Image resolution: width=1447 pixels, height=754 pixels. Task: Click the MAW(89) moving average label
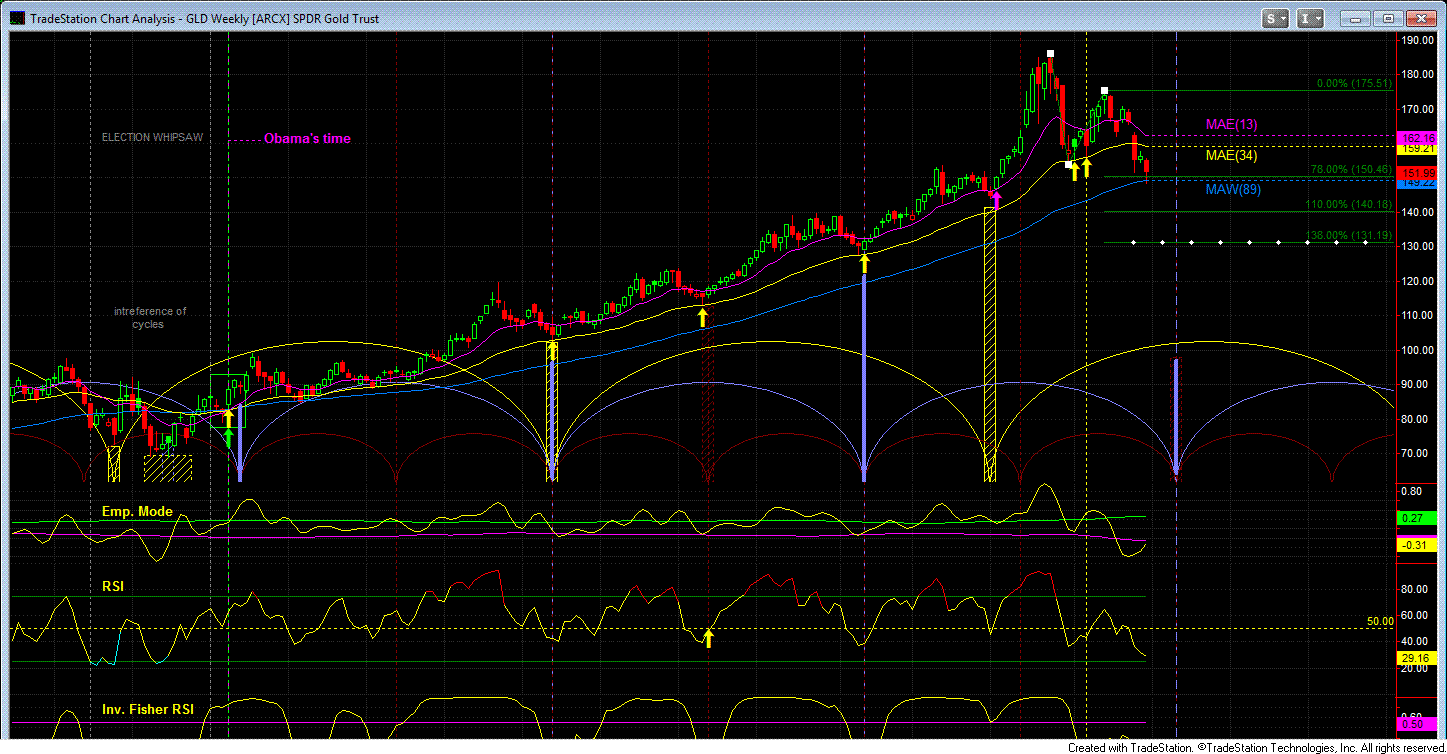pos(1231,188)
